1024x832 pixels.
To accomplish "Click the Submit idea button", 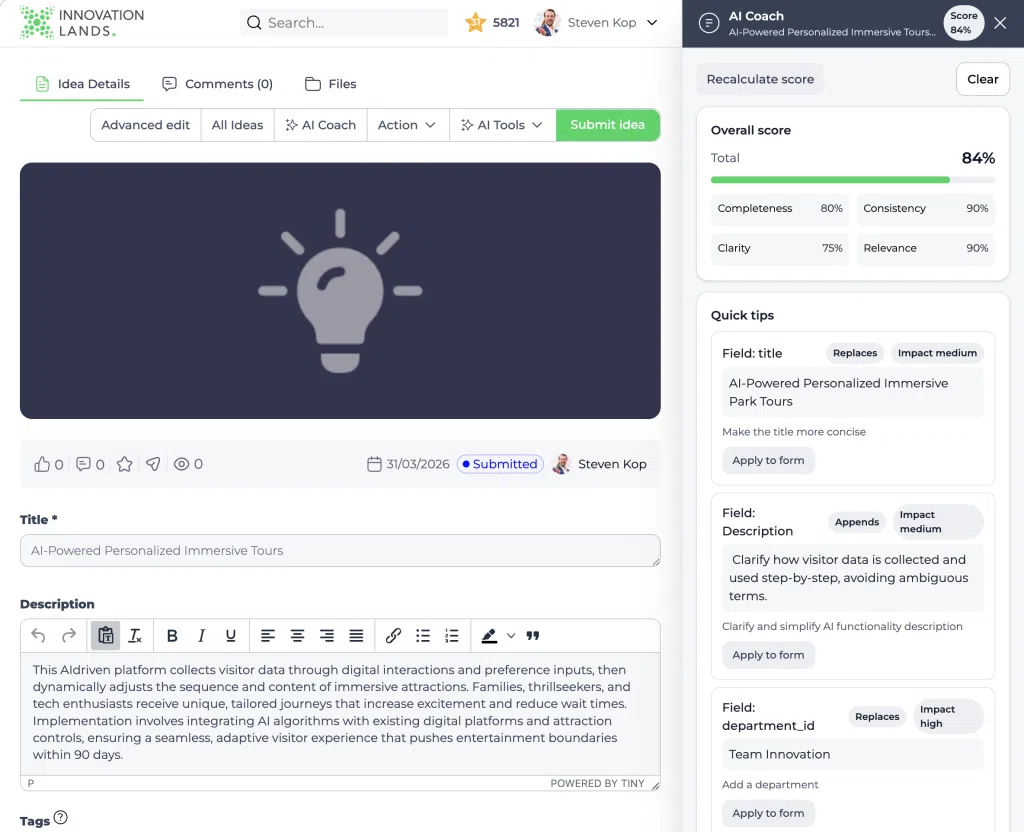I will pos(607,125).
